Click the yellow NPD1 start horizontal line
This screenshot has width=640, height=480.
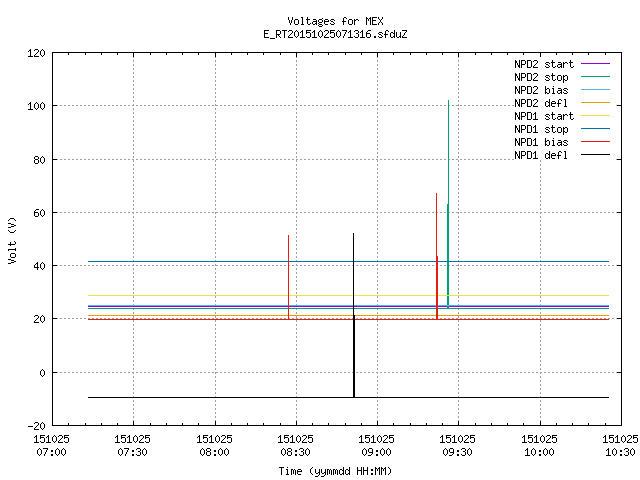(348, 295)
